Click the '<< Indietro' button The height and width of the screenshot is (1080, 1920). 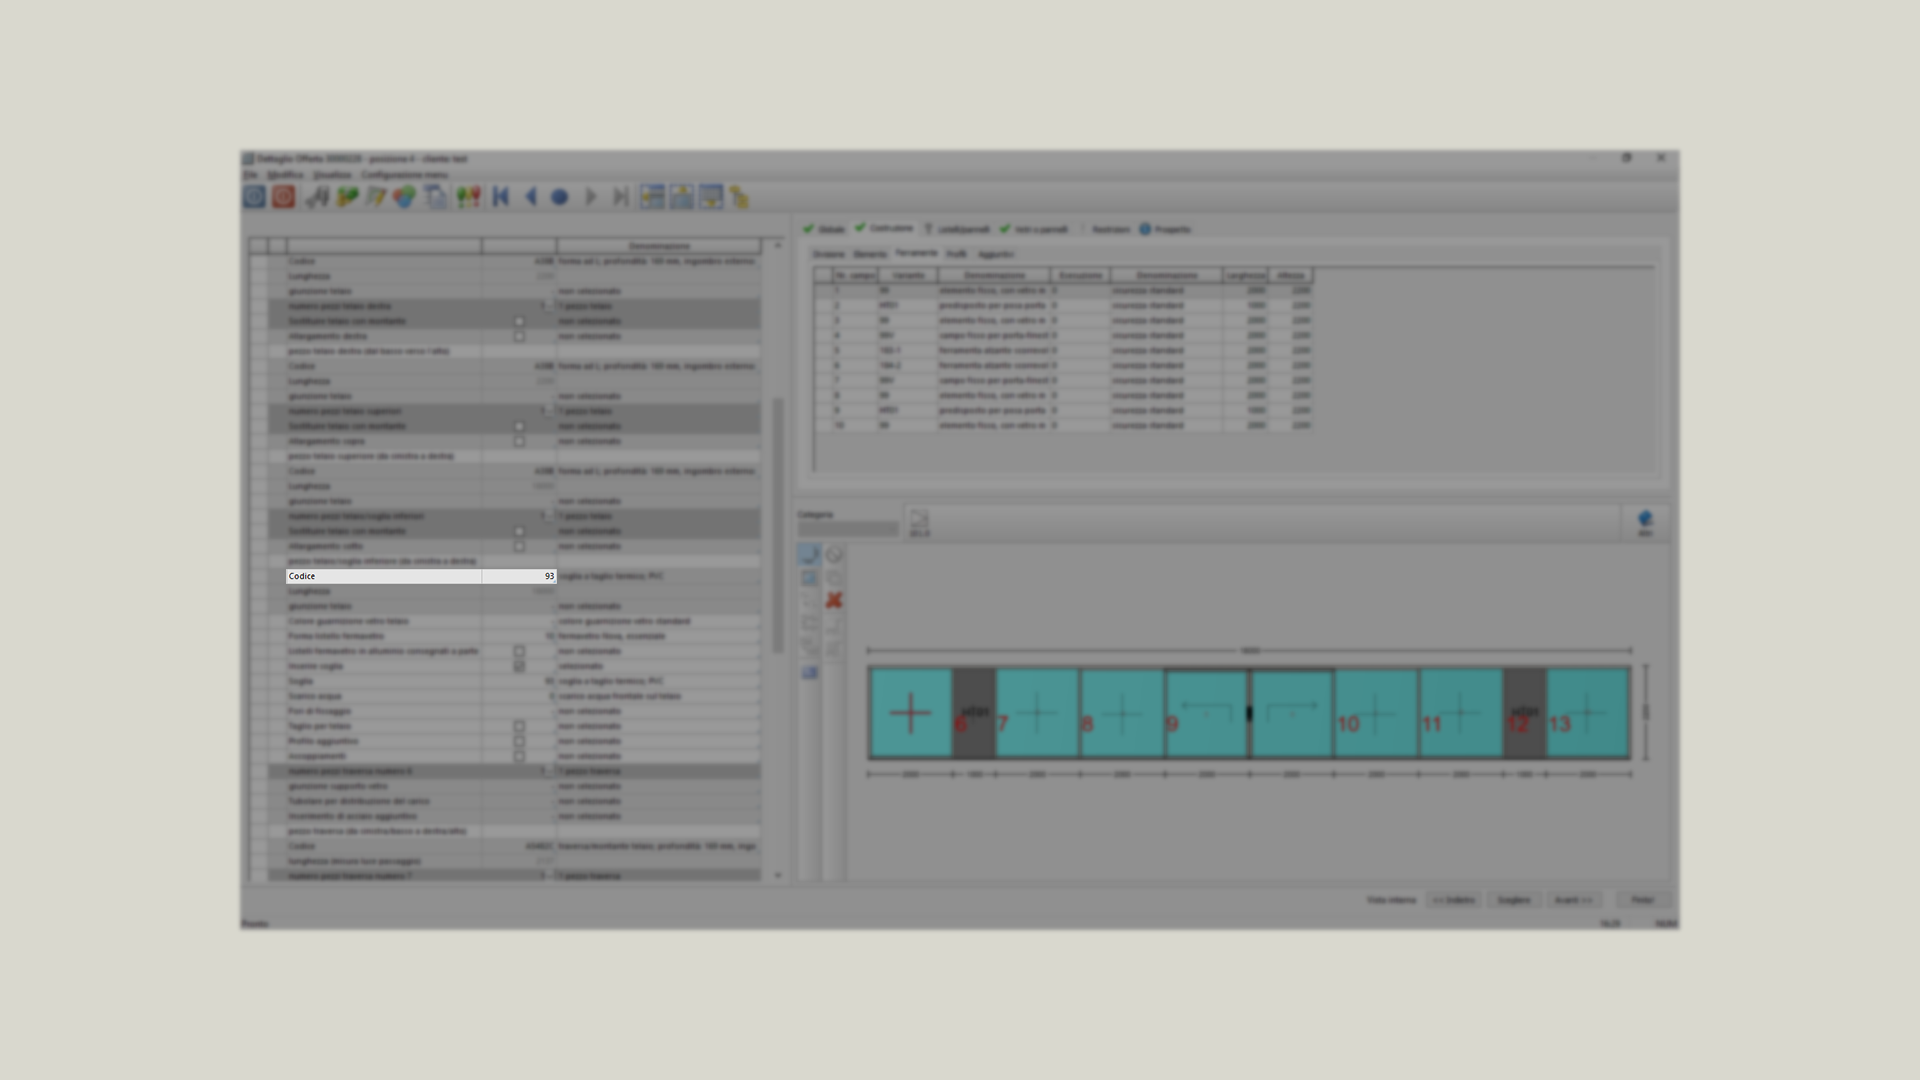click(1453, 900)
